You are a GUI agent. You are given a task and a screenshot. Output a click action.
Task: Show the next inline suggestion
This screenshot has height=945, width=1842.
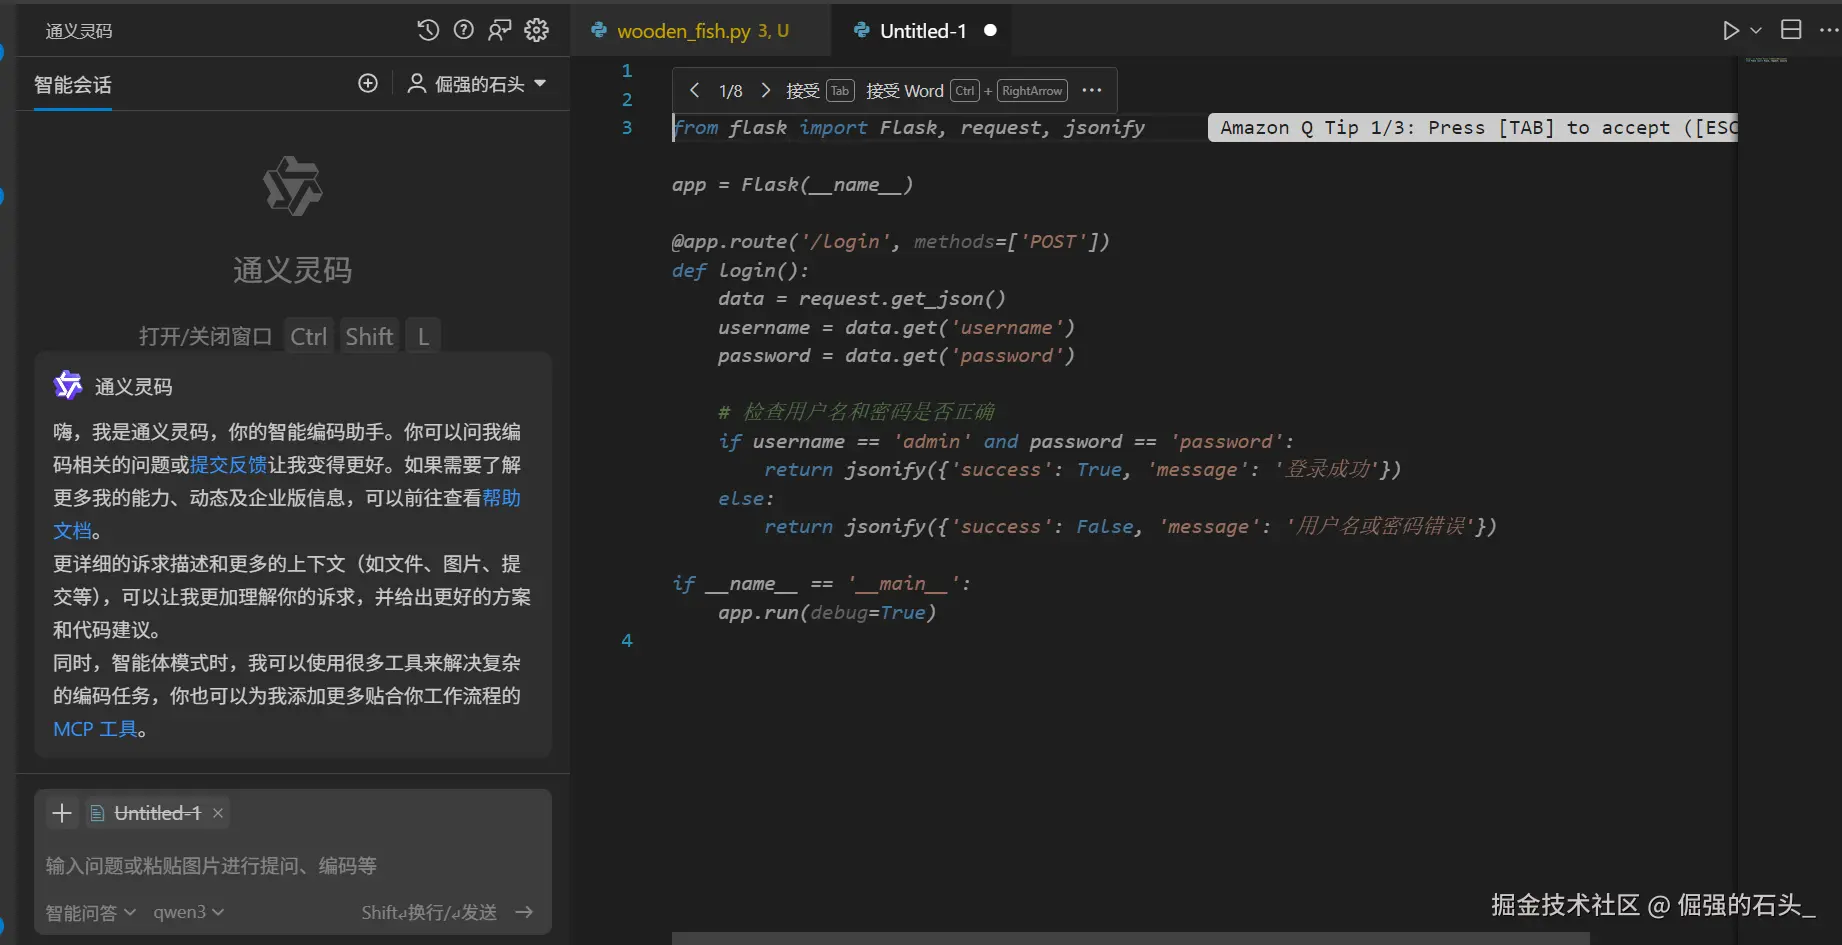pos(766,91)
